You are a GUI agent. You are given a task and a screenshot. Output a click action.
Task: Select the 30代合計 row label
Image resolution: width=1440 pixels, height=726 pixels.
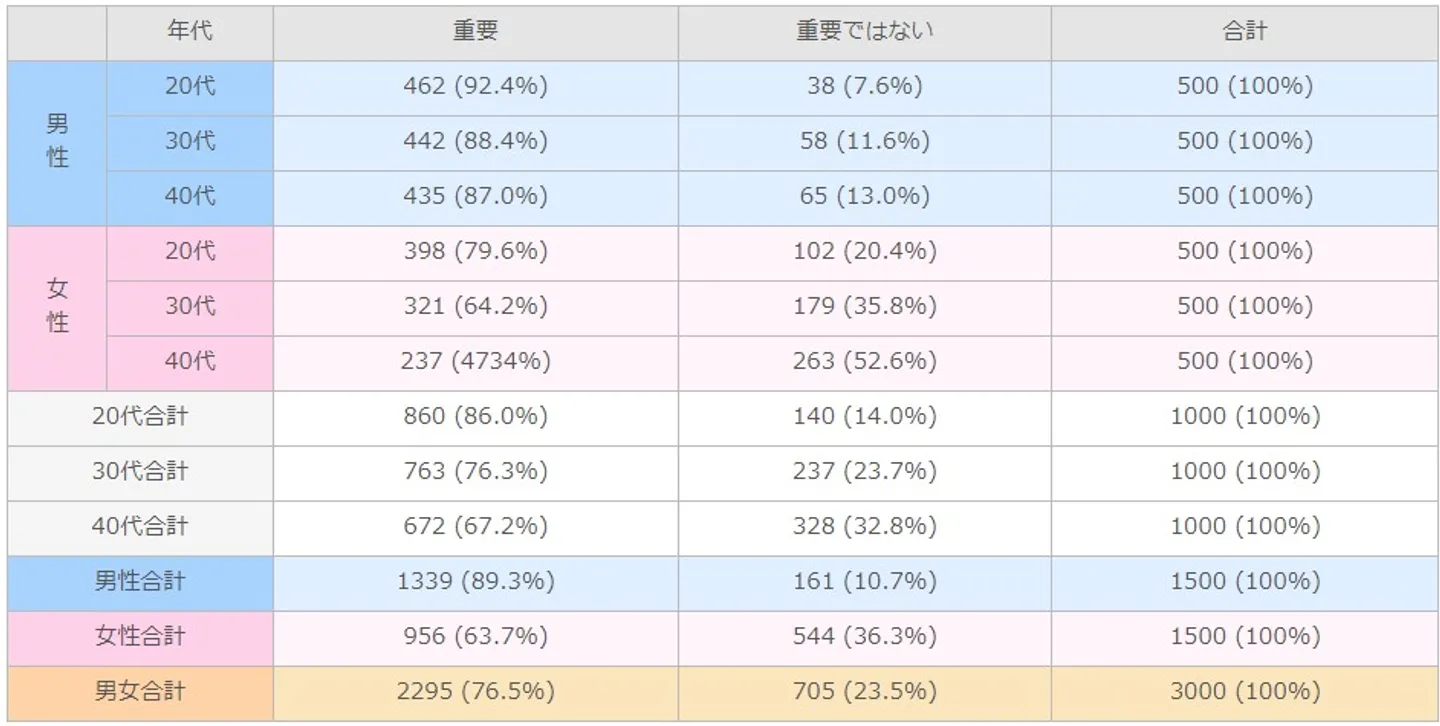140,472
